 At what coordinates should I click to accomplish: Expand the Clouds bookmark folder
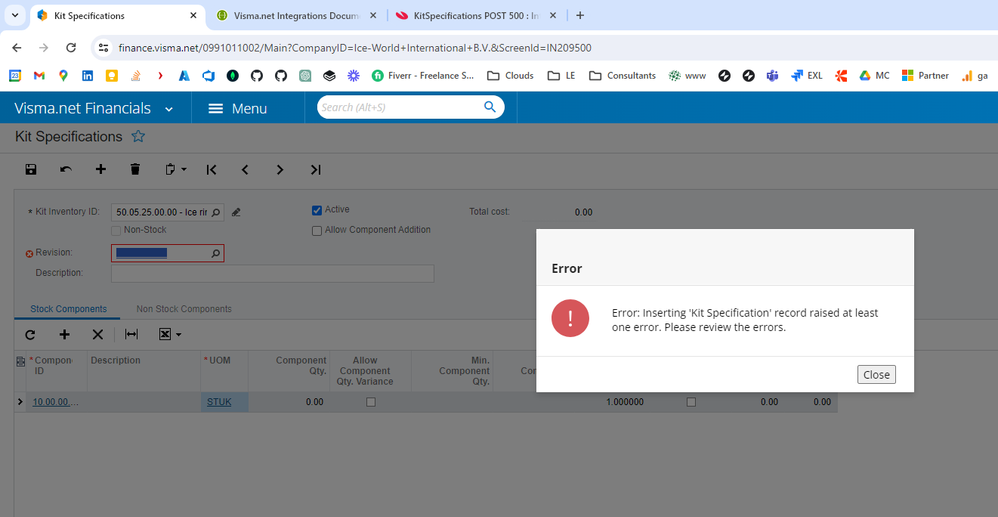click(510, 76)
